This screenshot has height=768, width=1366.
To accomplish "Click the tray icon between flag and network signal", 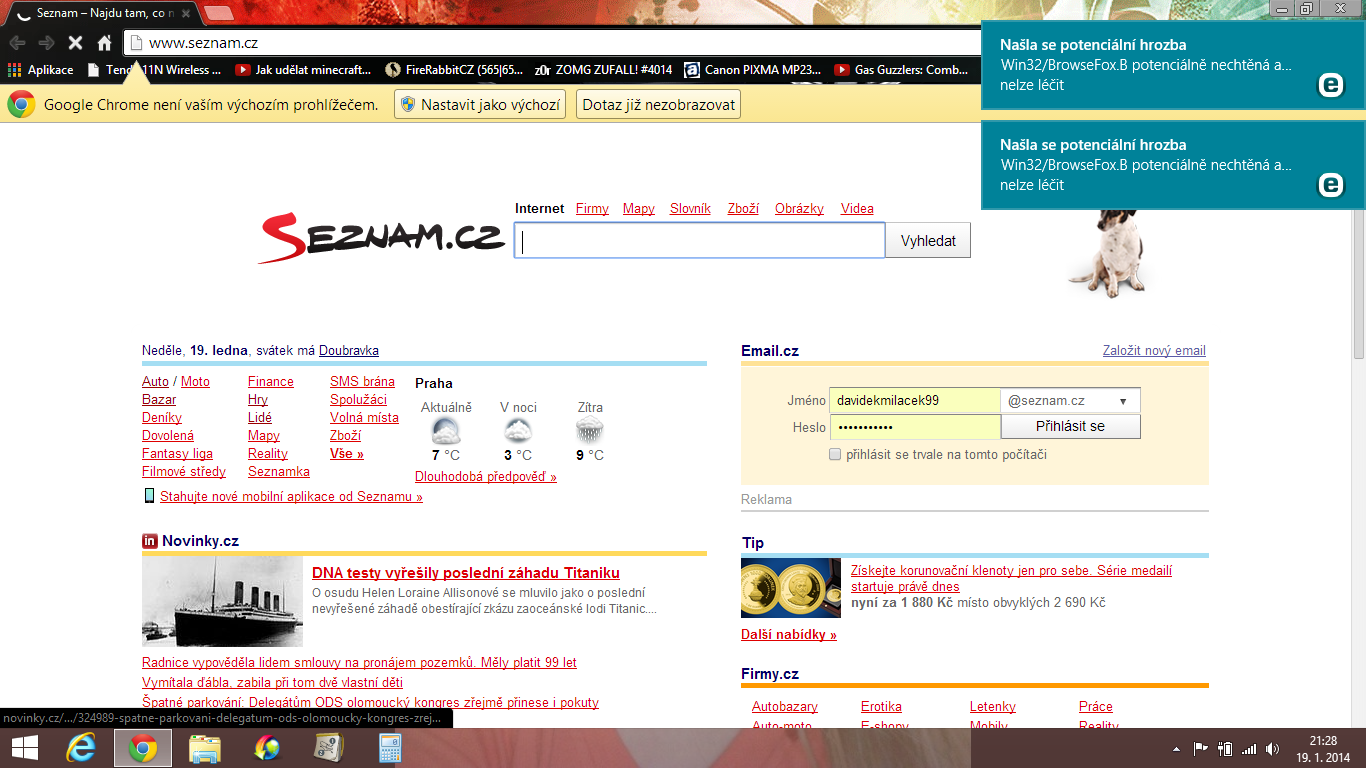I will pos(1225,748).
